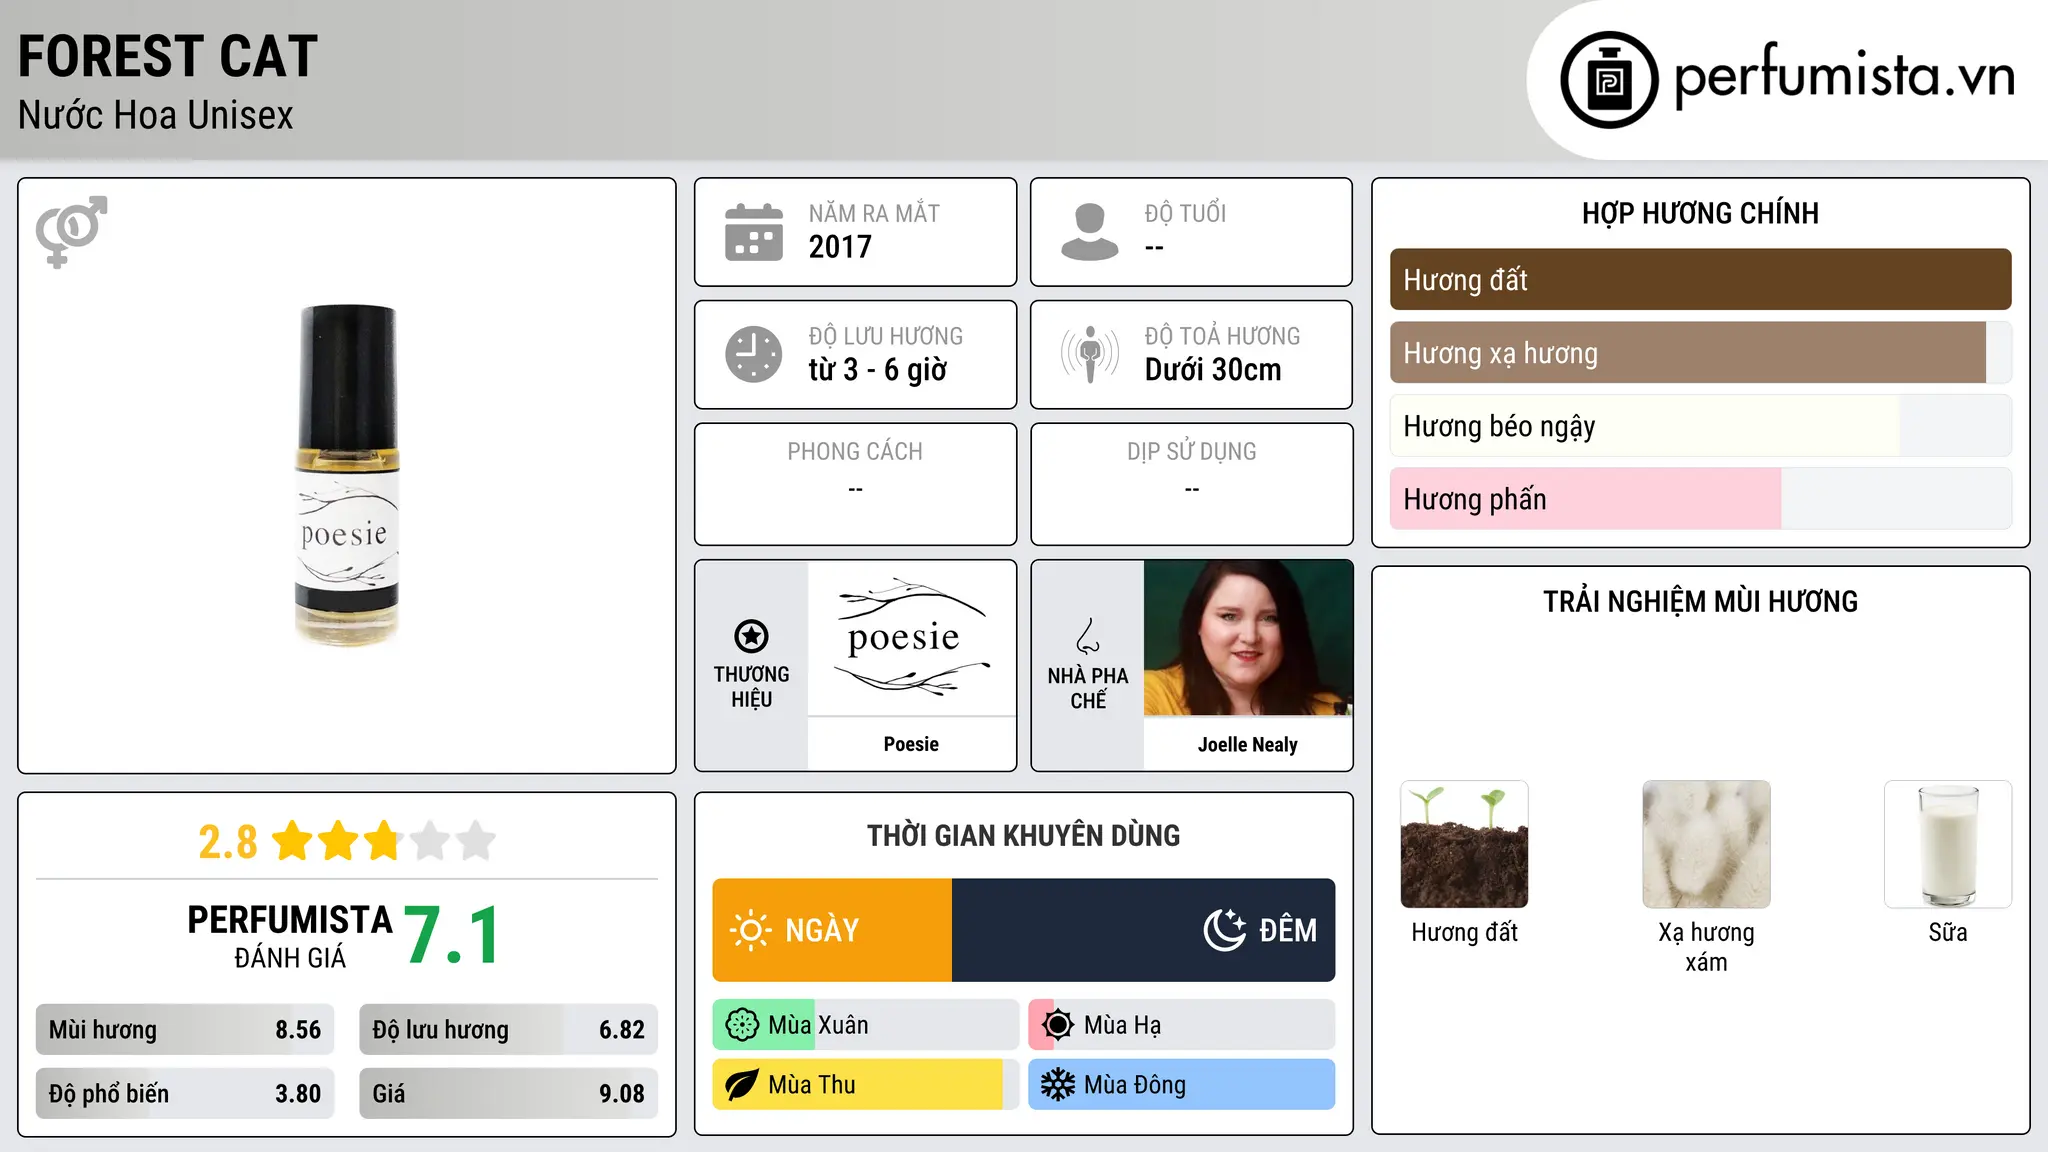
Task: Select the Hương đất soil note image
Action: pyautogui.click(x=1464, y=844)
